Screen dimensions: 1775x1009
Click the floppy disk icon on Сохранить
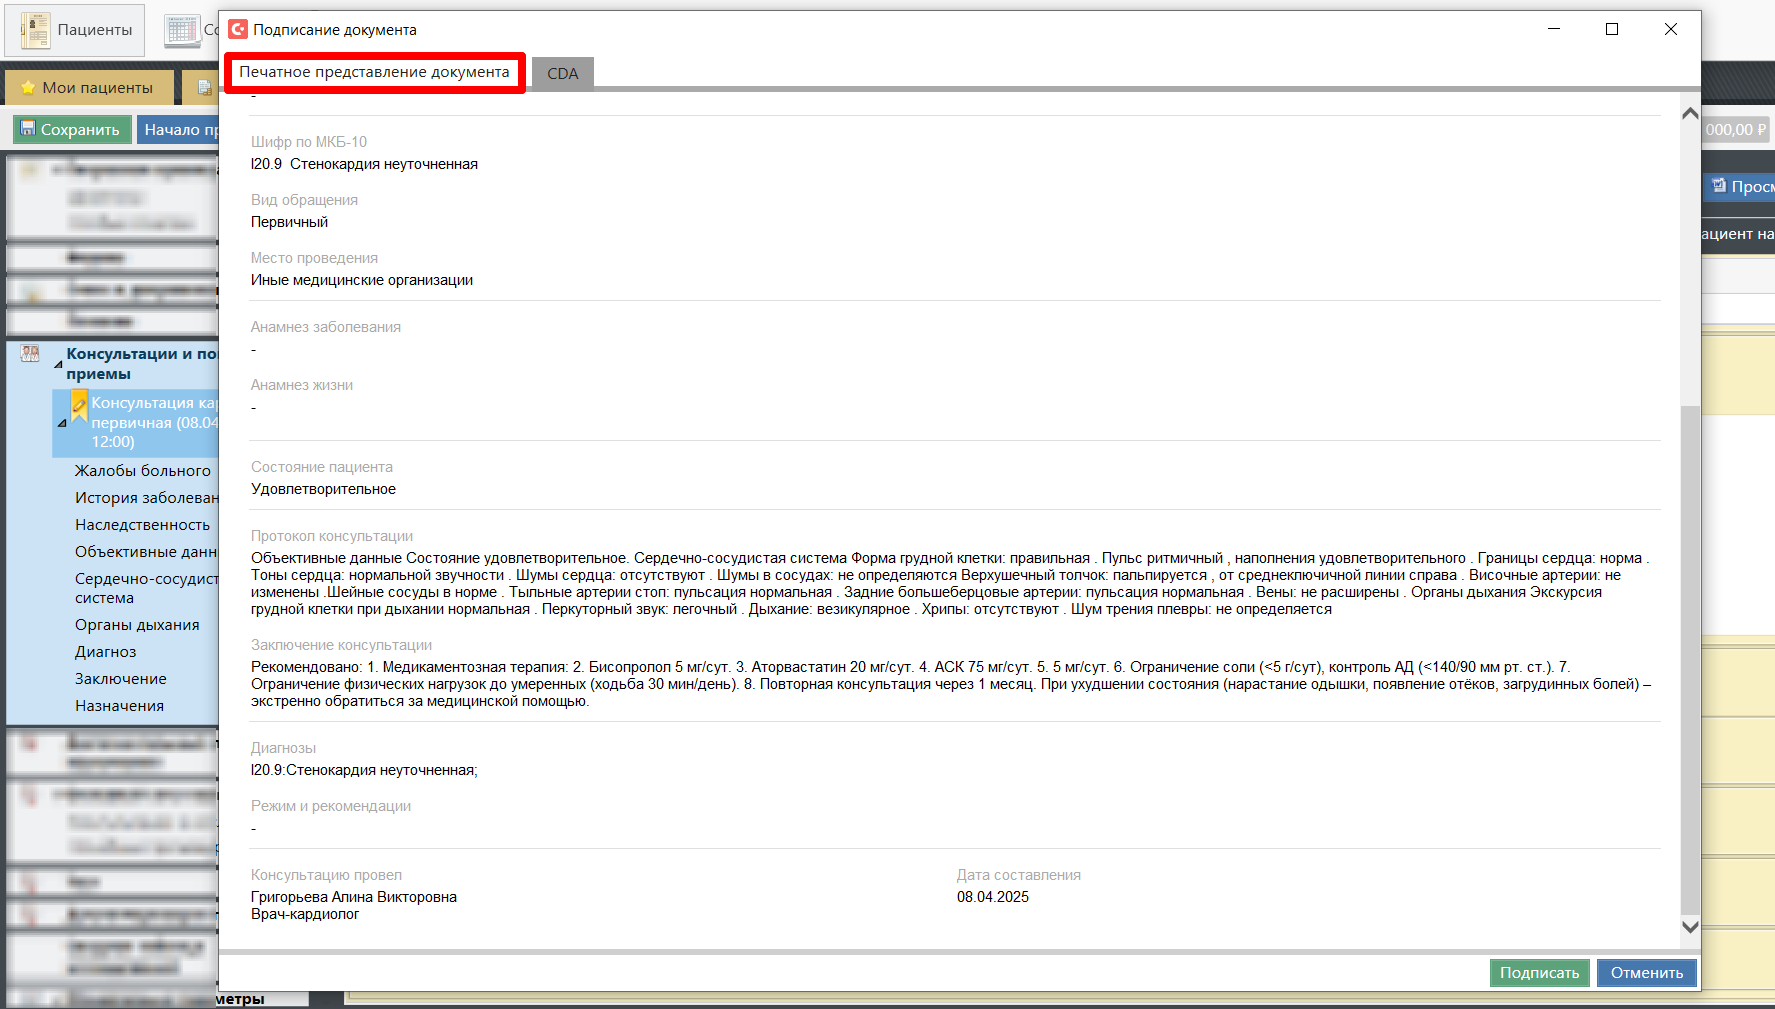click(28, 129)
